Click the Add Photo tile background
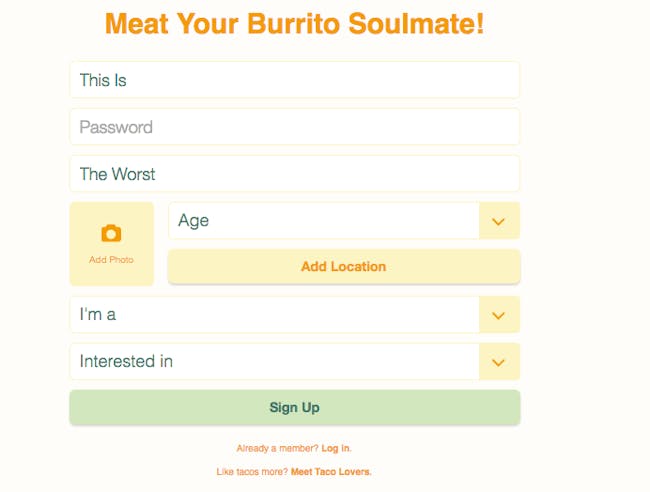650x492 pixels. 112,244
